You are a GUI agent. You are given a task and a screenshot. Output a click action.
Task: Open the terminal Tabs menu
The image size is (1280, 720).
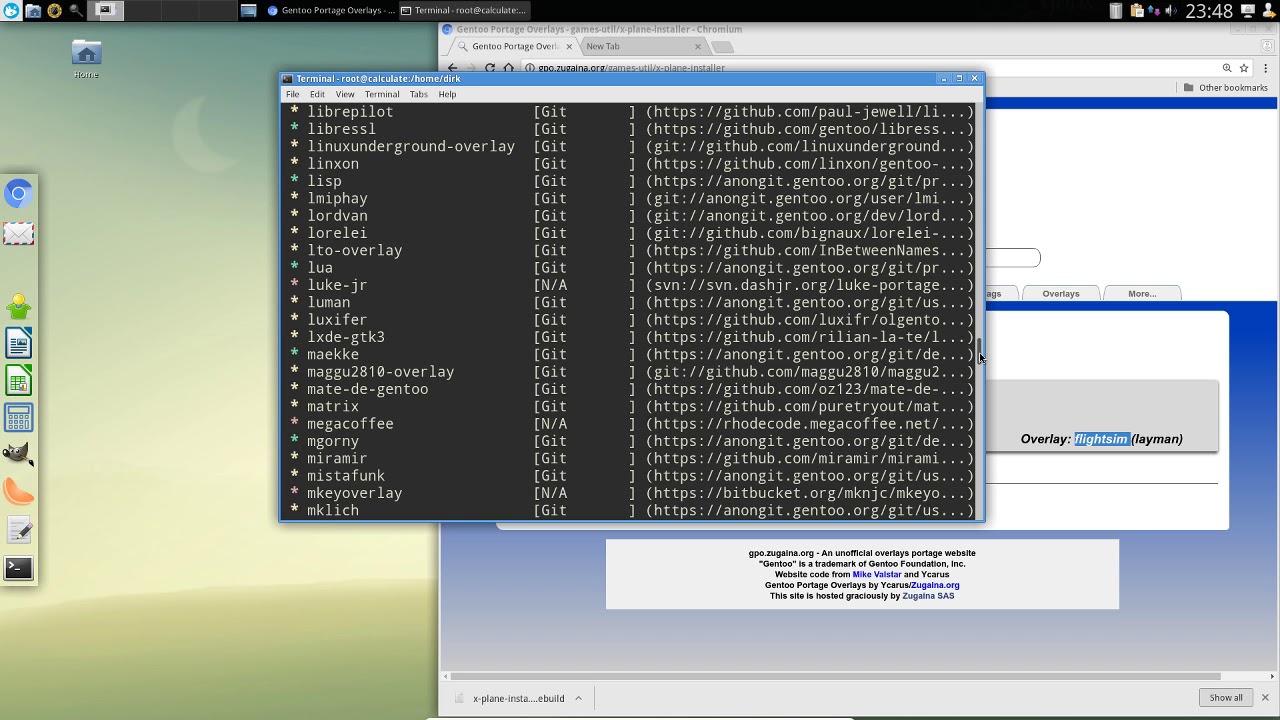tap(418, 94)
